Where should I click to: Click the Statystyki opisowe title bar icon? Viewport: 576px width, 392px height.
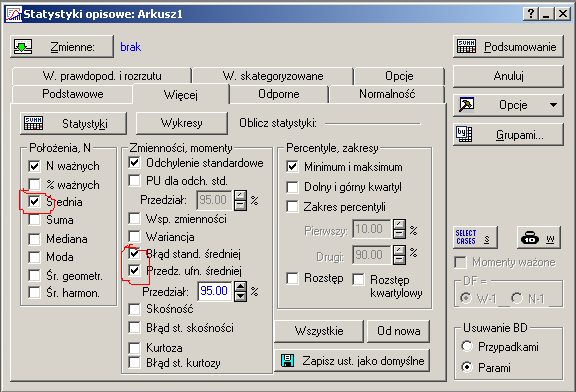(x=14, y=14)
